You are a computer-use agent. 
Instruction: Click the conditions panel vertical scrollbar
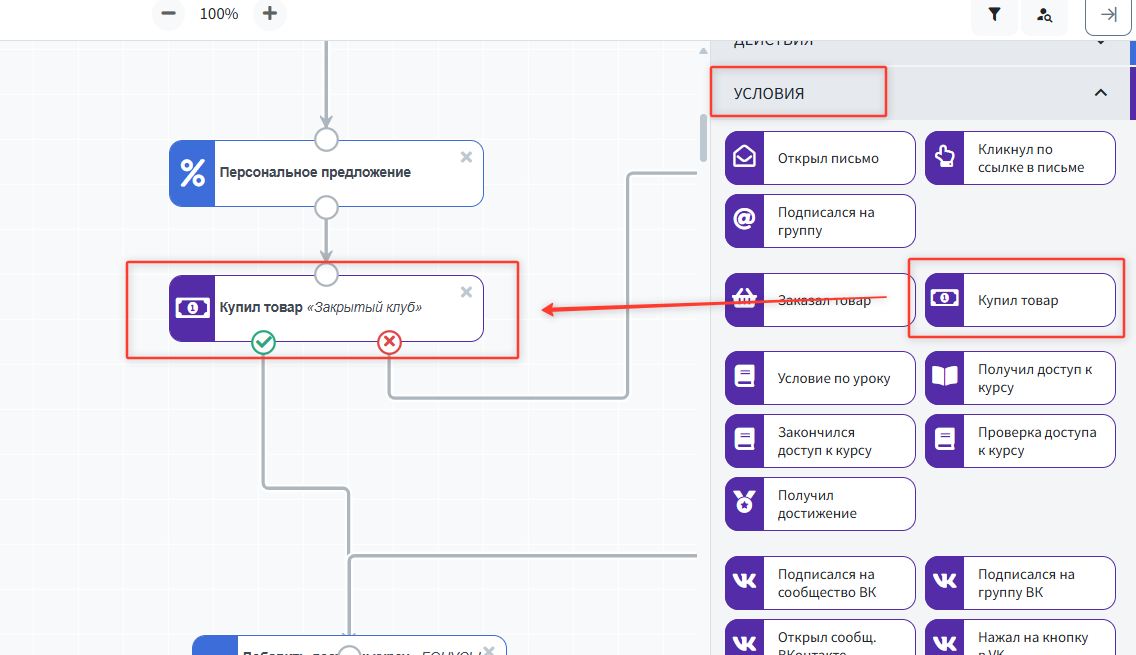pyautogui.click(x=703, y=138)
